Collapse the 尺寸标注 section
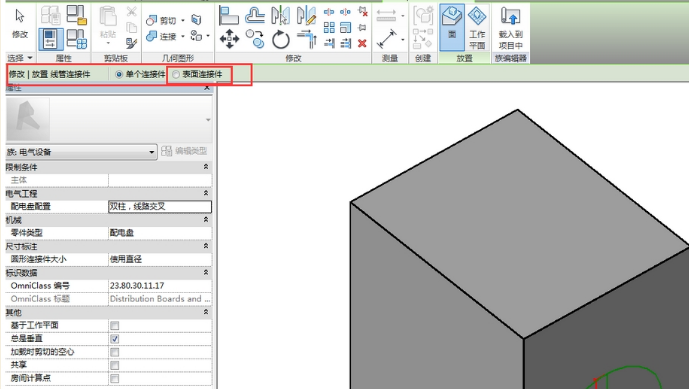689x389 pixels. click(206, 246)
